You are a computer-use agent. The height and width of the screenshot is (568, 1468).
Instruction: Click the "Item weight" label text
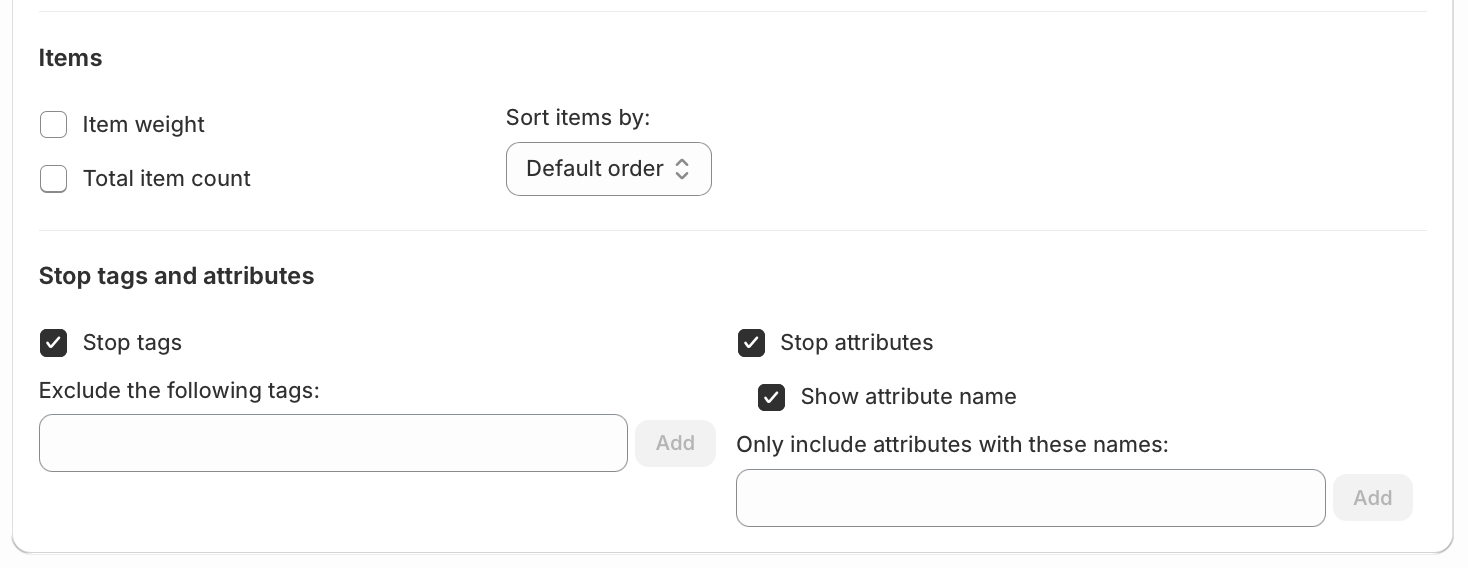143,125
